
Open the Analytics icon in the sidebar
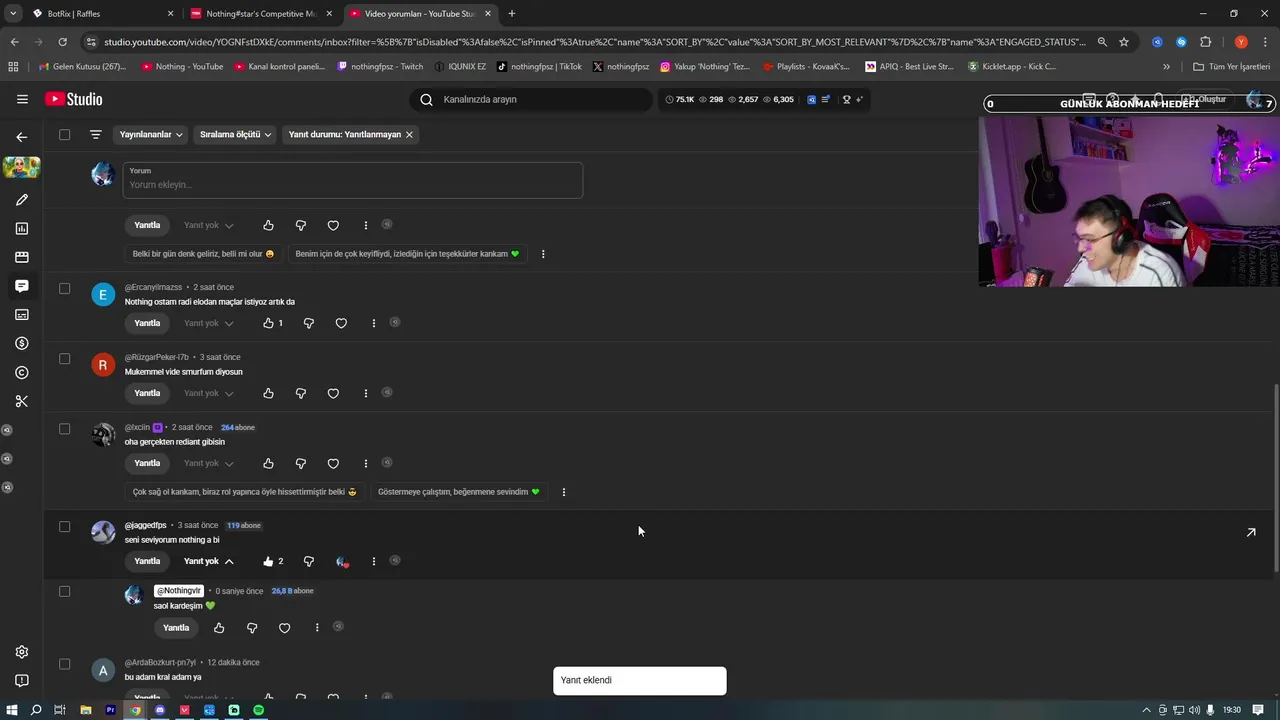click(22, 229)
